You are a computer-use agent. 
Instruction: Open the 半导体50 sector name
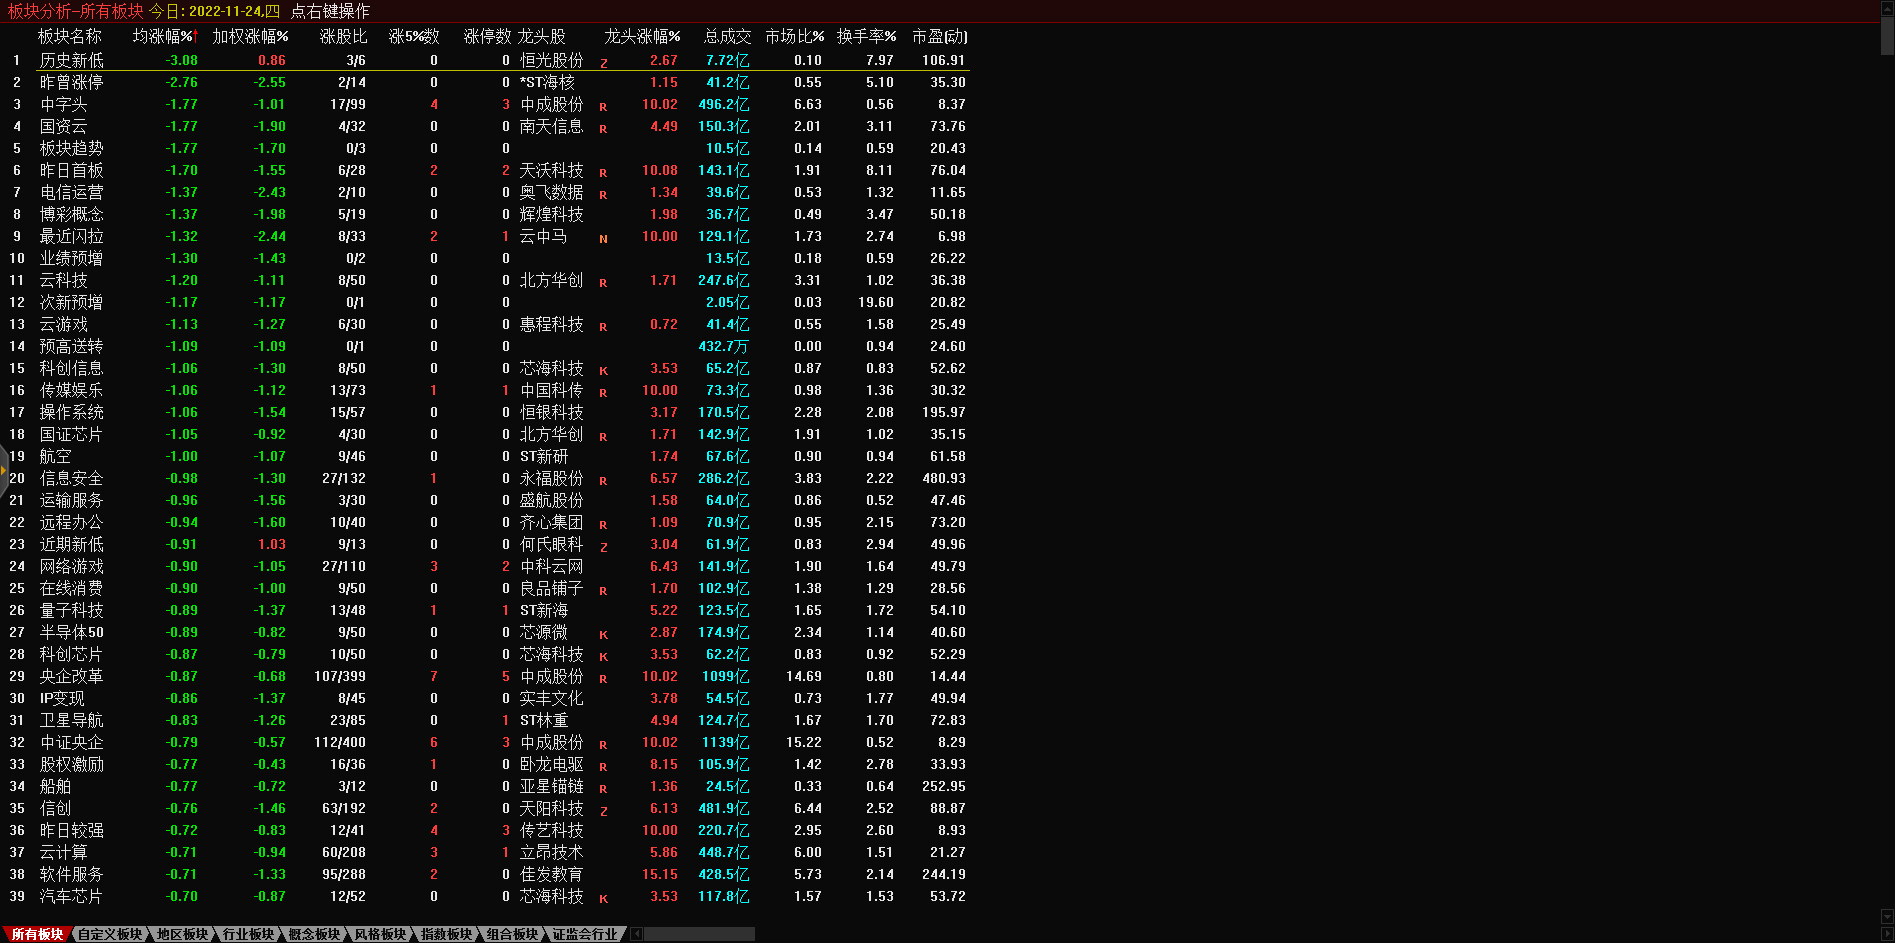[x=71, y=632]
